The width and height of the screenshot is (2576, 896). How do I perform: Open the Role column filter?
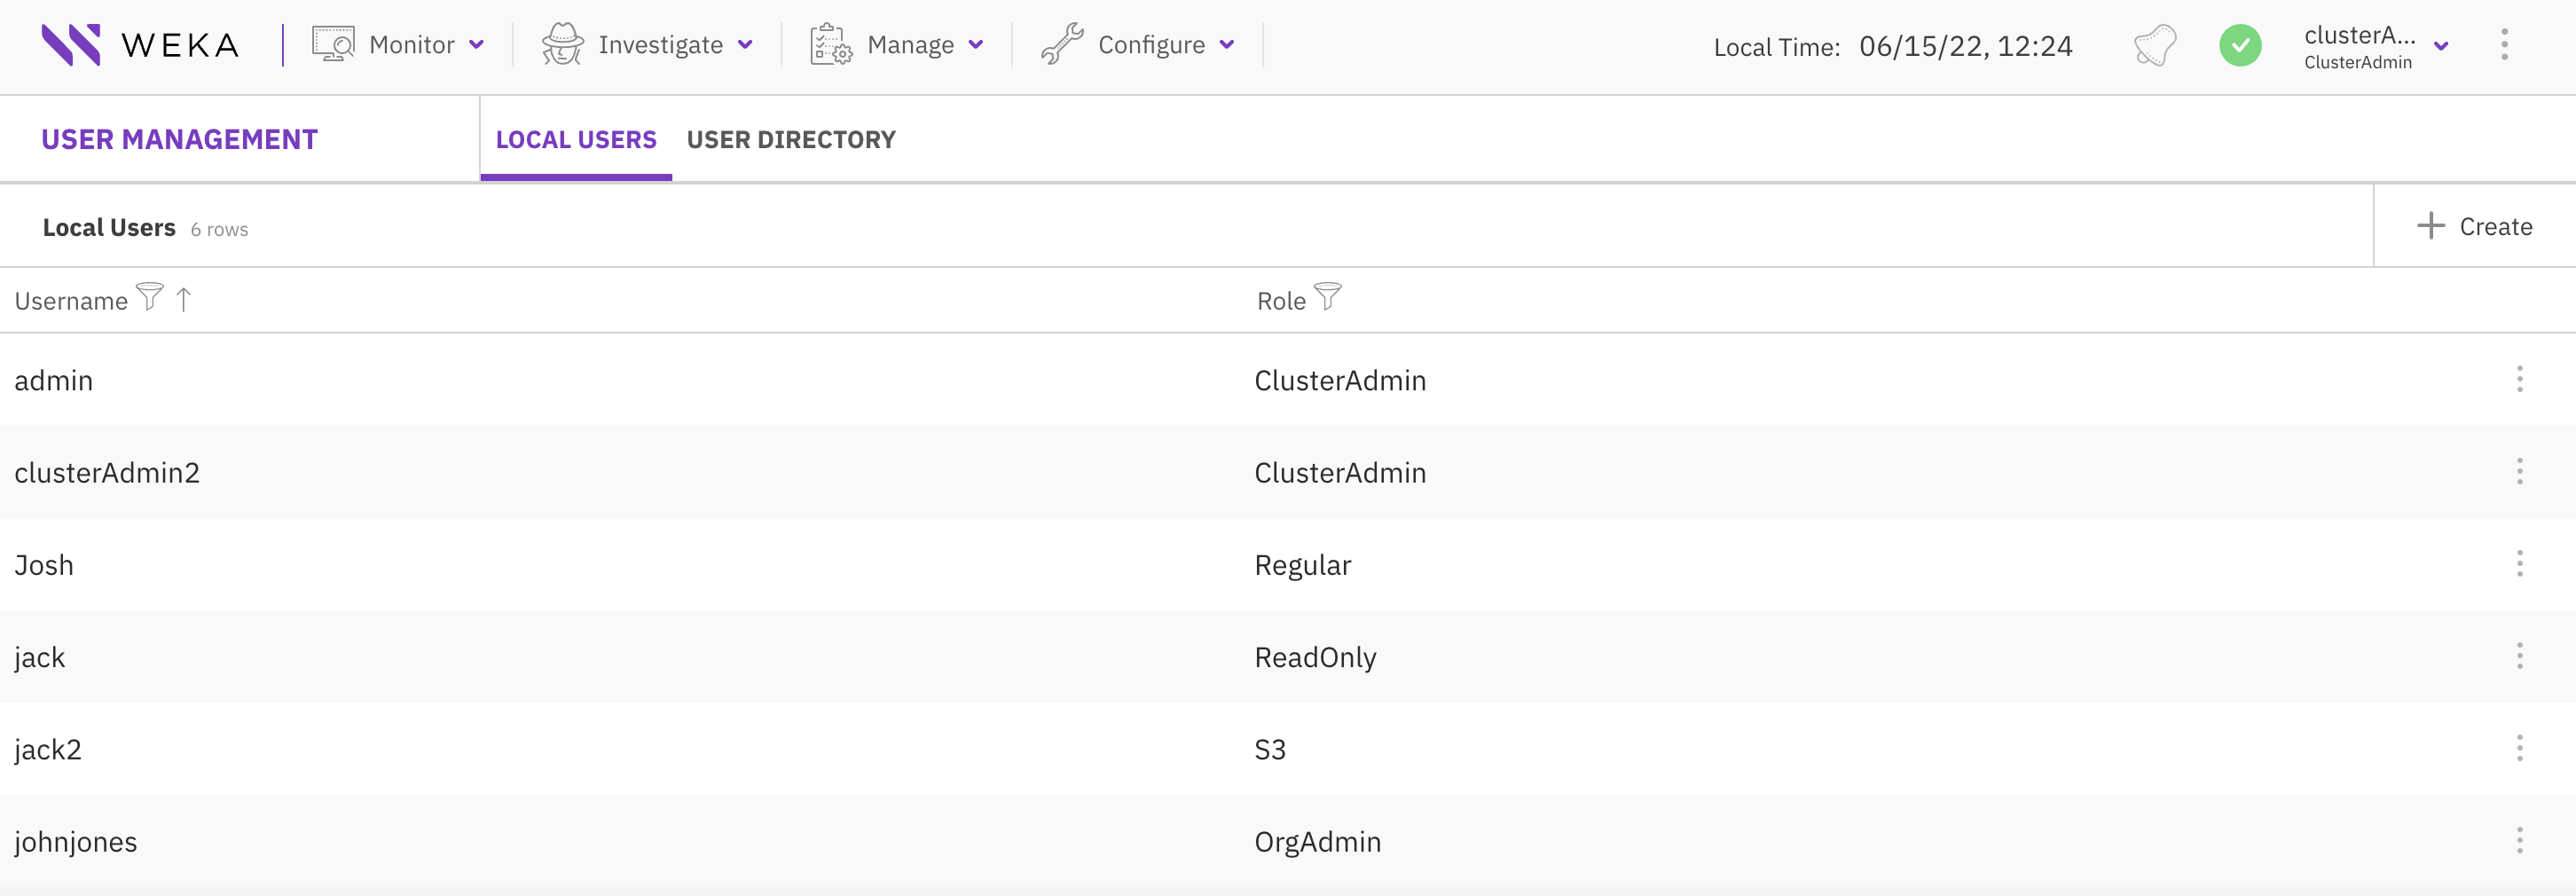(x=1328, y=297)
